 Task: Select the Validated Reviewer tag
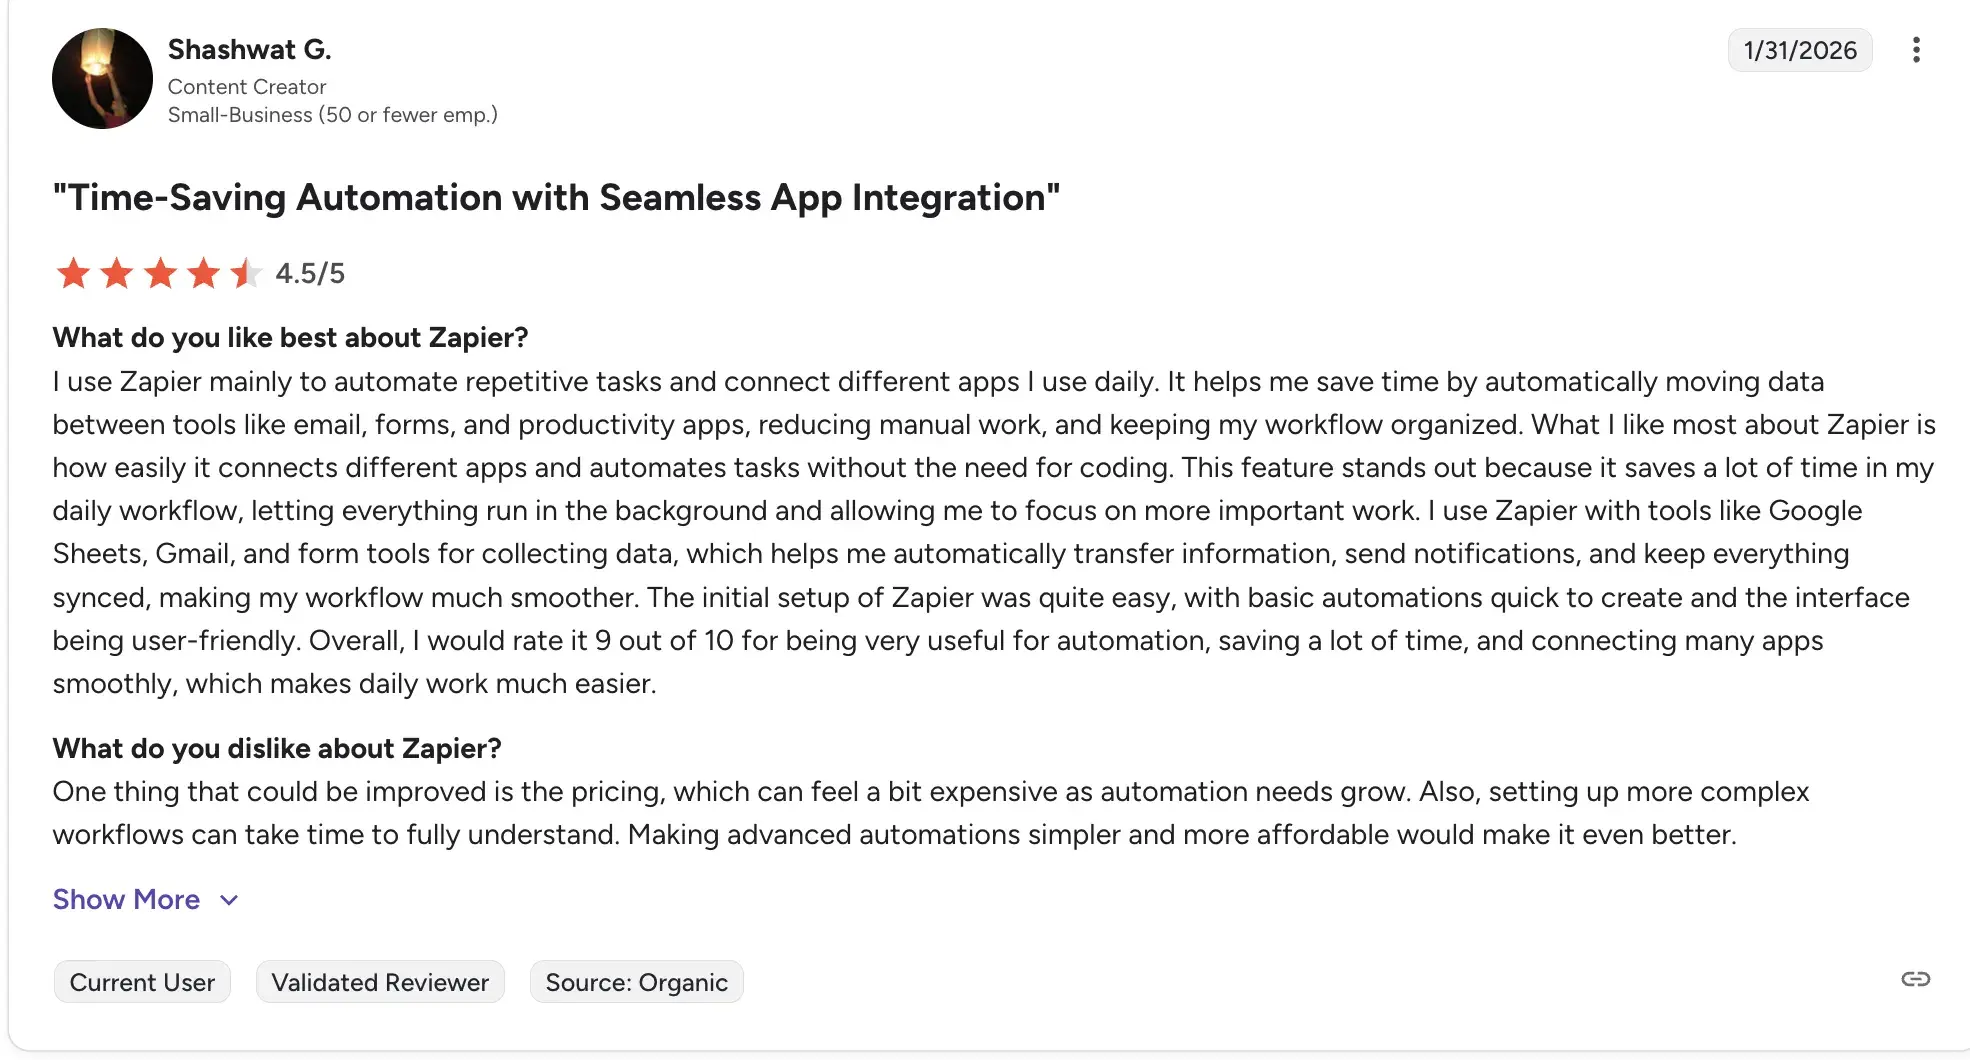point(380,982)
